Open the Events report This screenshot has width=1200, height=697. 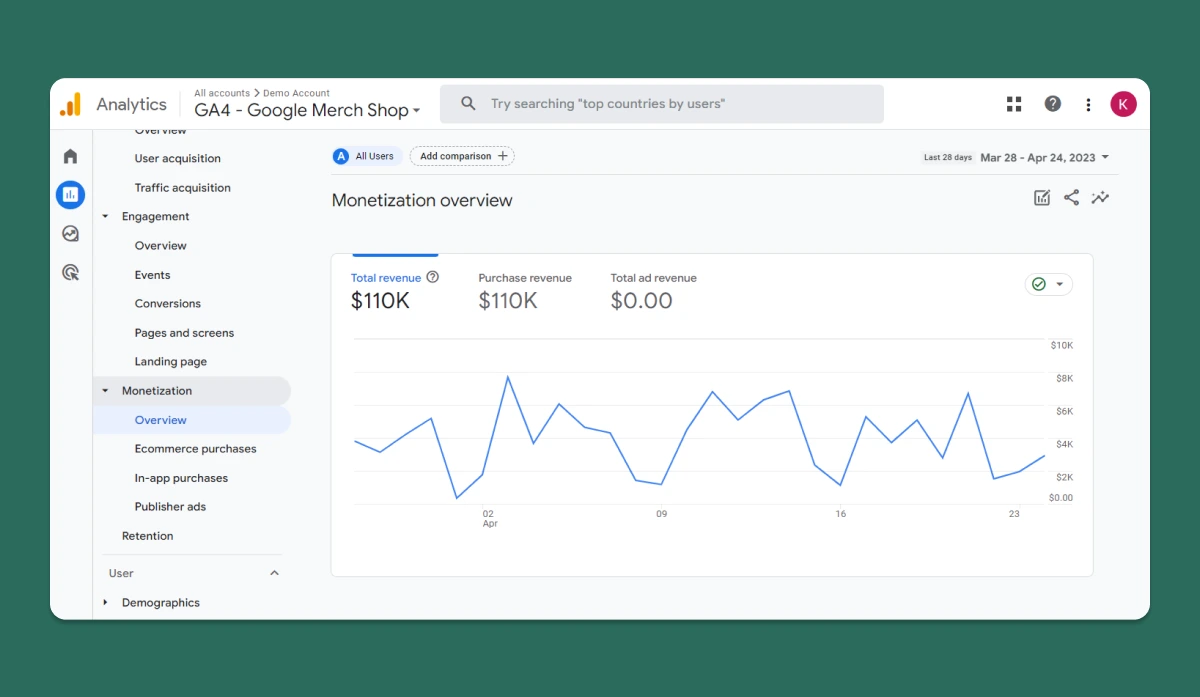153,275
